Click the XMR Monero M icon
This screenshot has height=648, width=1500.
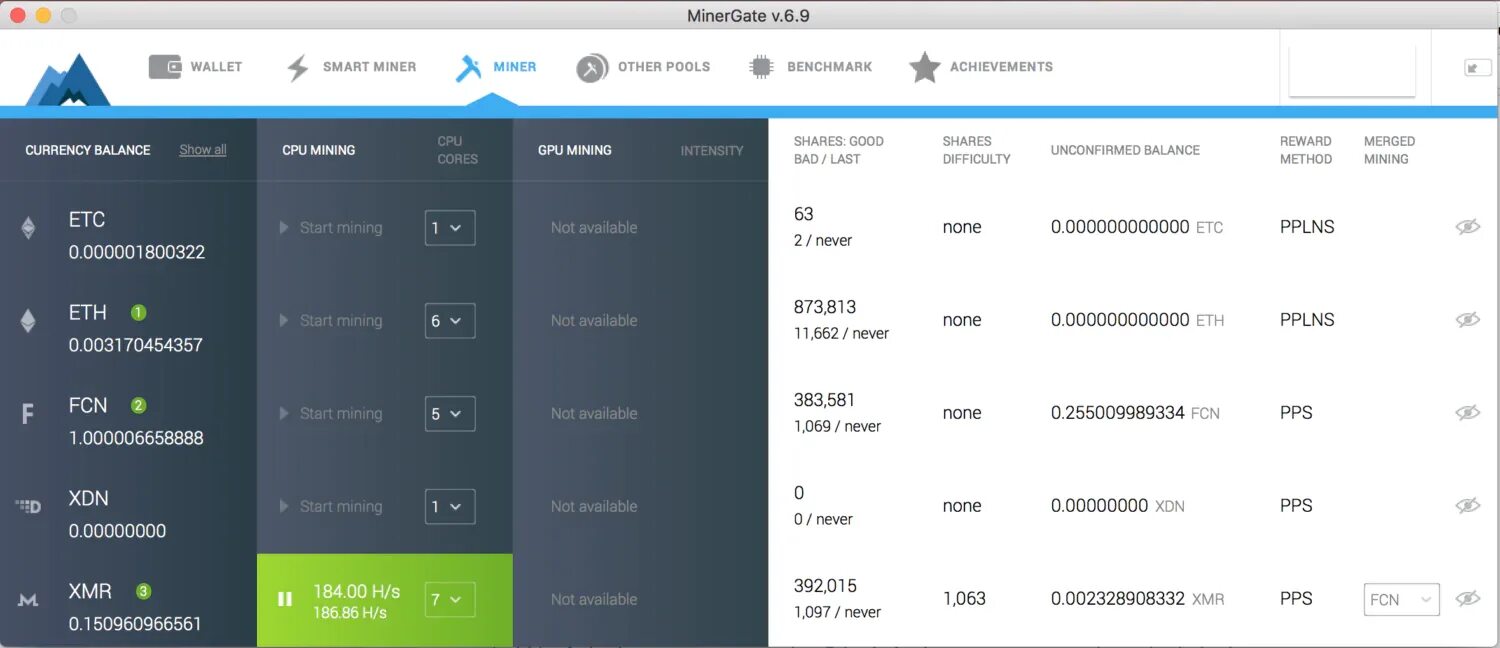click(28, 600)
